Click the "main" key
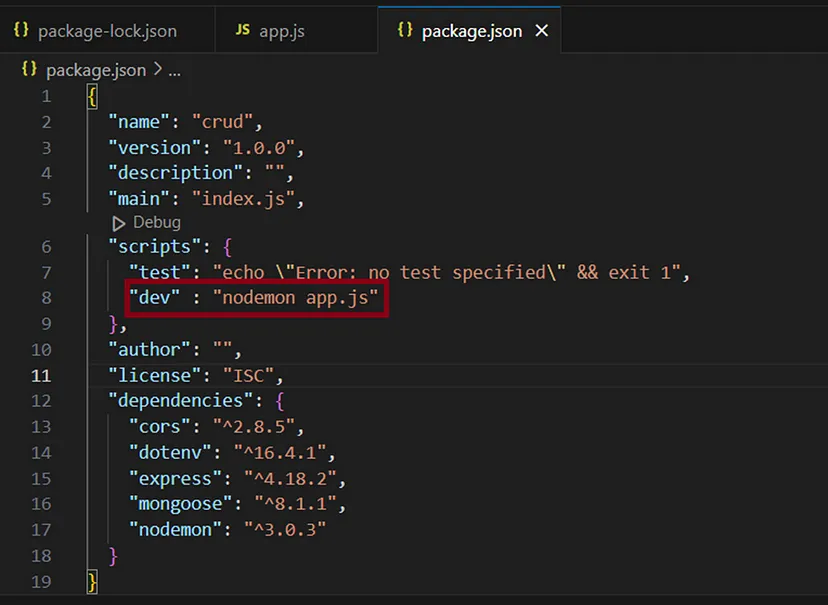828x605 pixels. click(139, 199)
